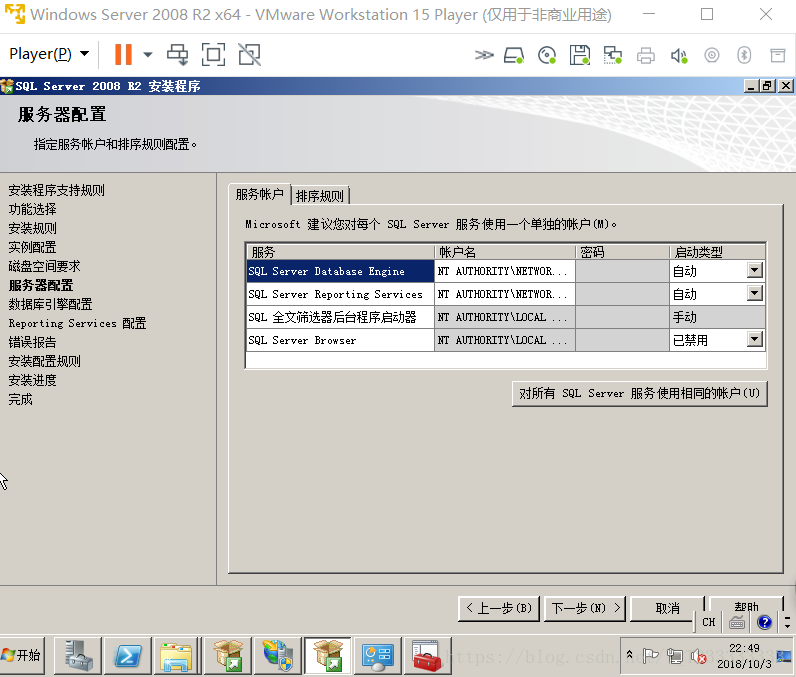Click 实例配置 step in sidebar
The image size is (796, 677).
click(32, 247)
